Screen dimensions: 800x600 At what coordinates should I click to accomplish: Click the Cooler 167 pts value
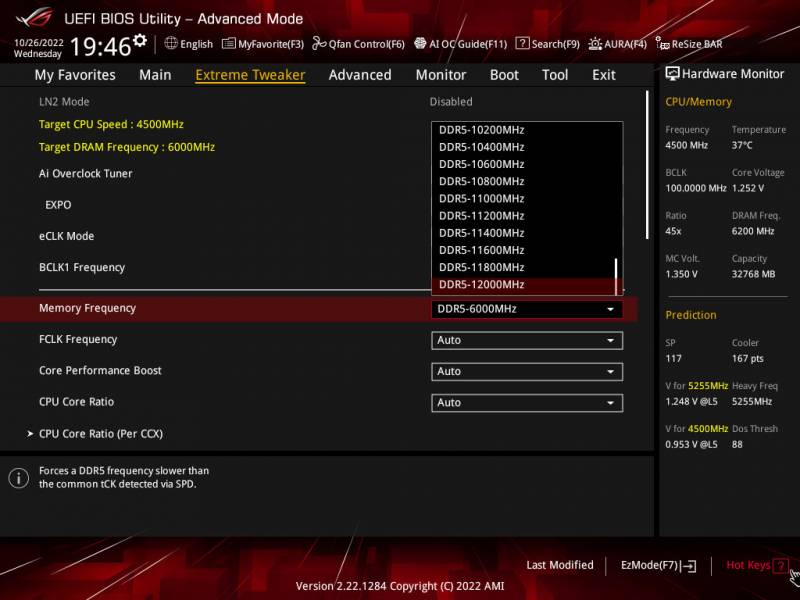[747, 359]
